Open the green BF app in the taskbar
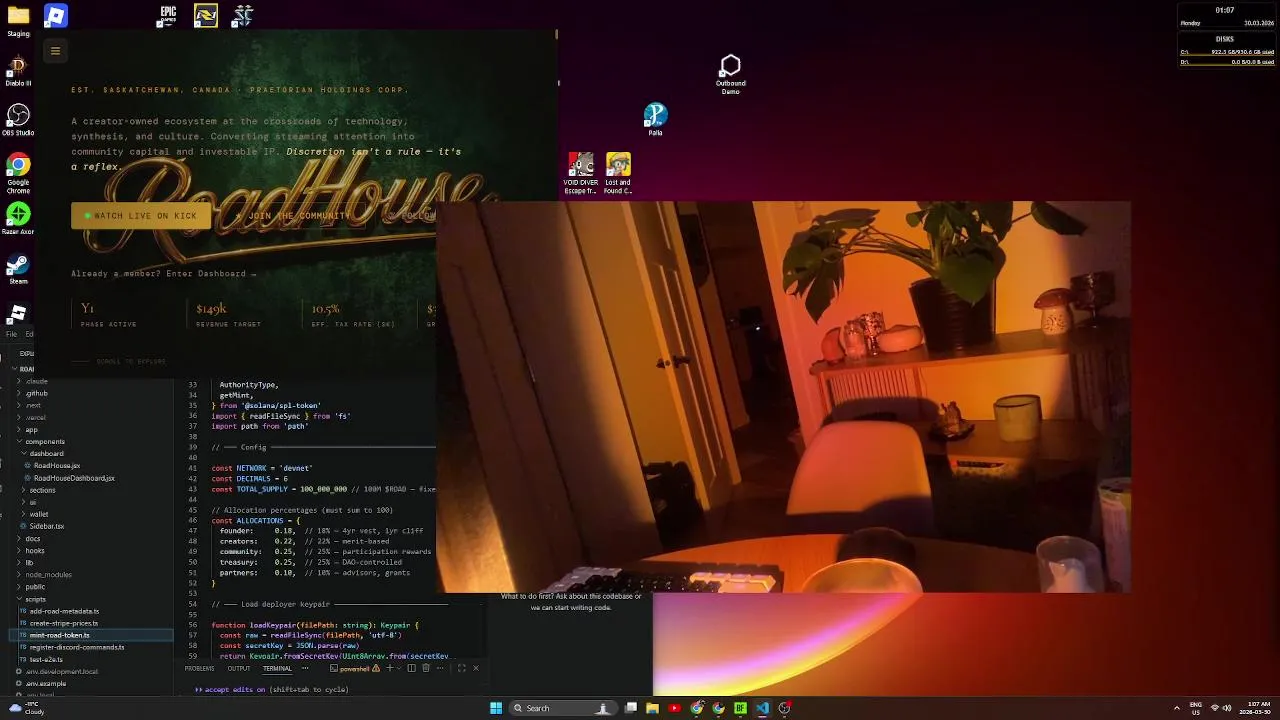 (740, 708)
